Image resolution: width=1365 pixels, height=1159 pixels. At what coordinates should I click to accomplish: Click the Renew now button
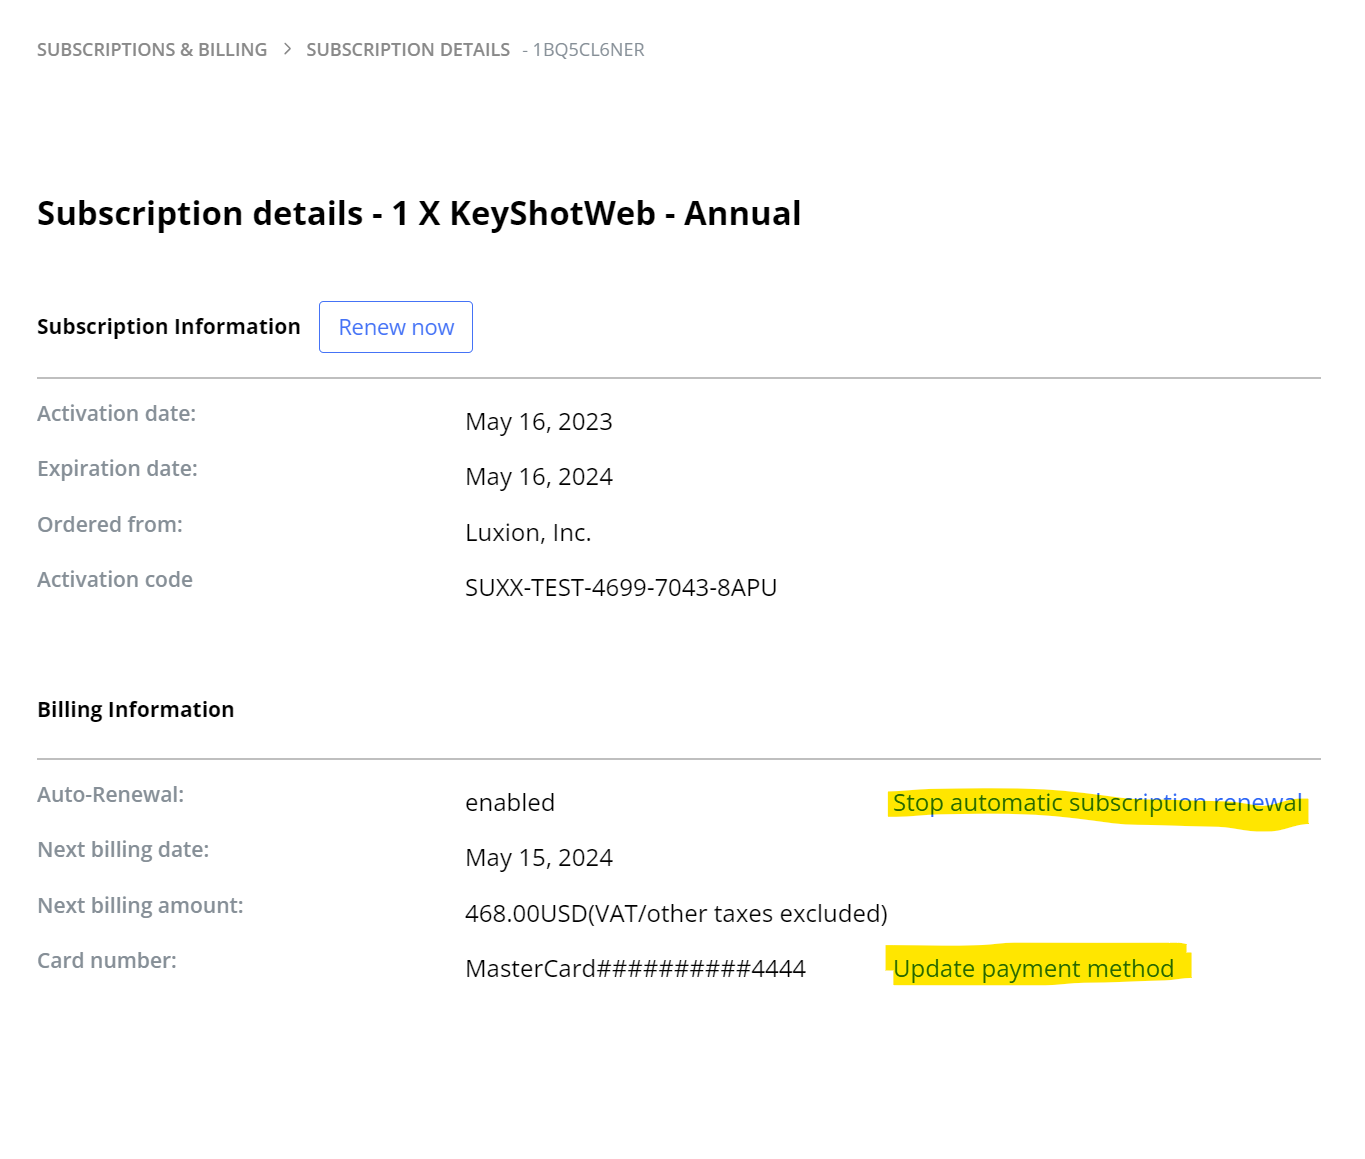pyautogui.click(x=395, y=327)
